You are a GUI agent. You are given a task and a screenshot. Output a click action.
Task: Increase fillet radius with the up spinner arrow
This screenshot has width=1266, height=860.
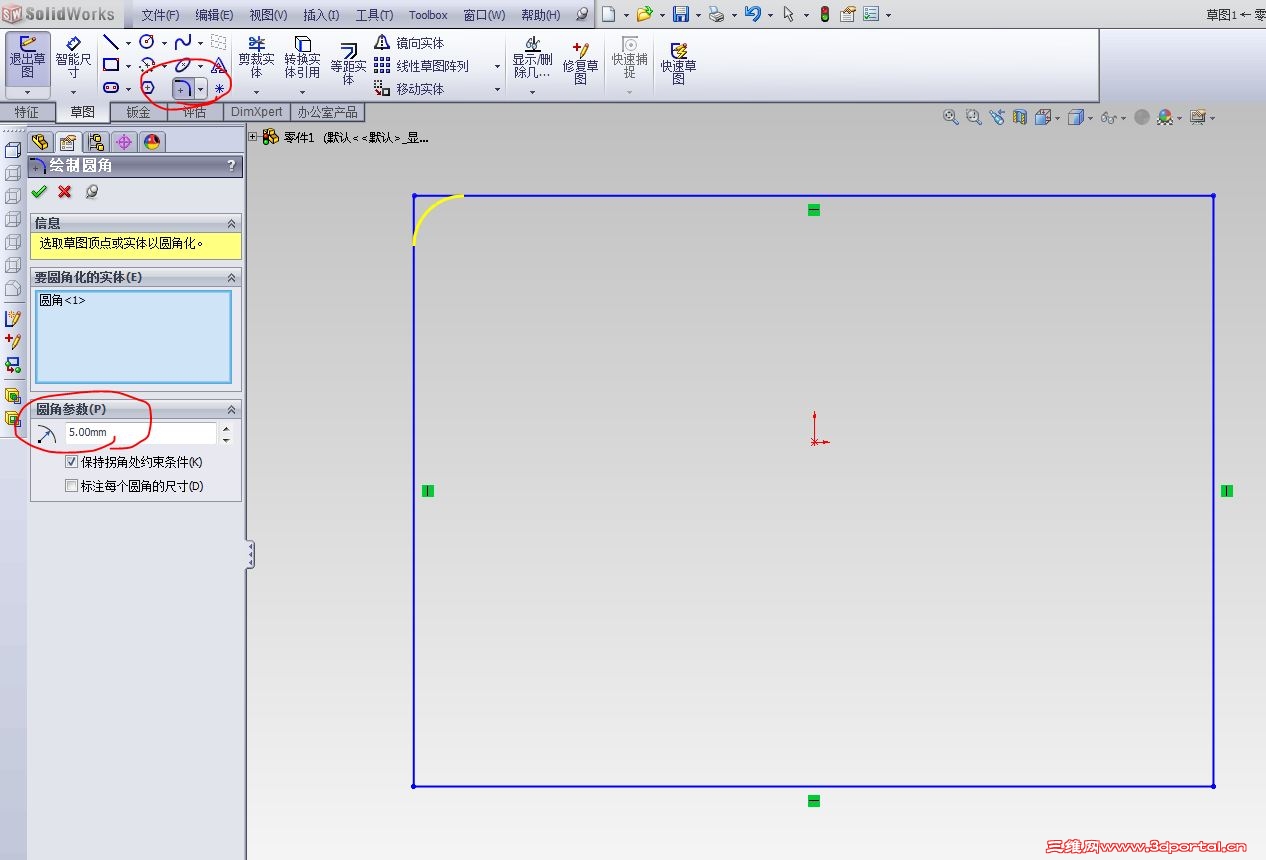tap(226, 428)
